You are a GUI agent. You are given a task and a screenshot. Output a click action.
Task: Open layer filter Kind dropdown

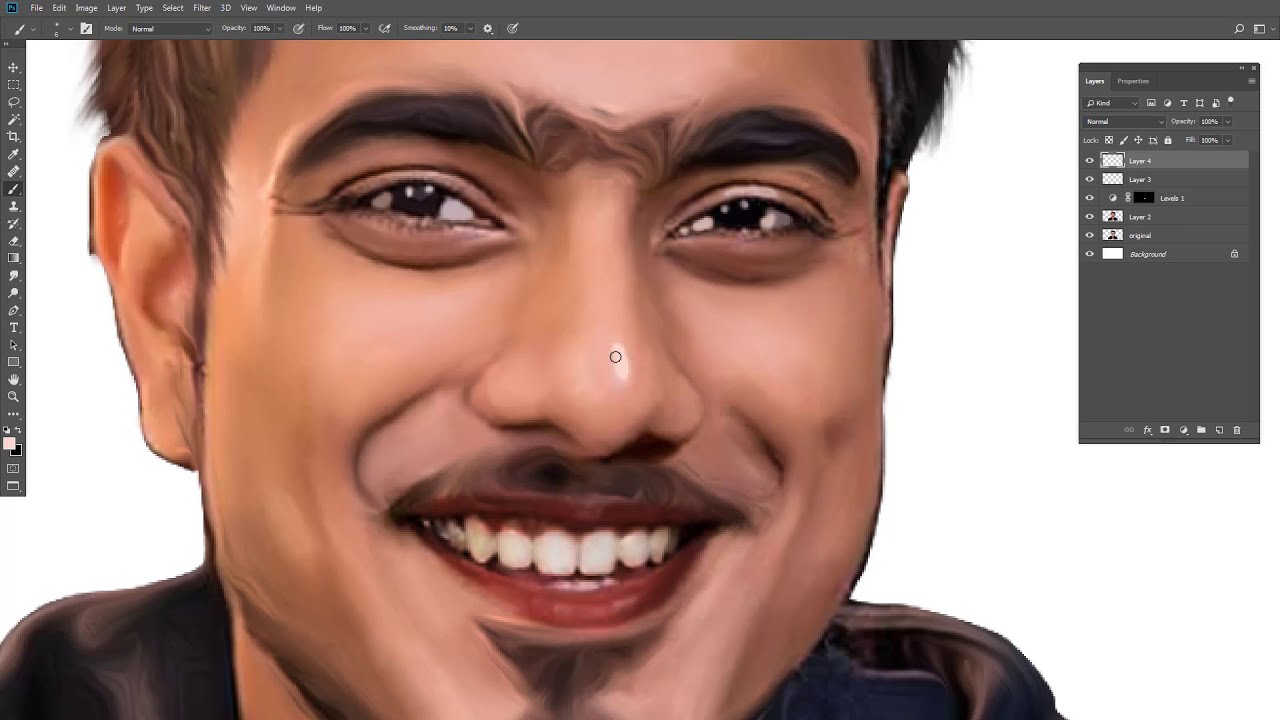(1112, 103)
